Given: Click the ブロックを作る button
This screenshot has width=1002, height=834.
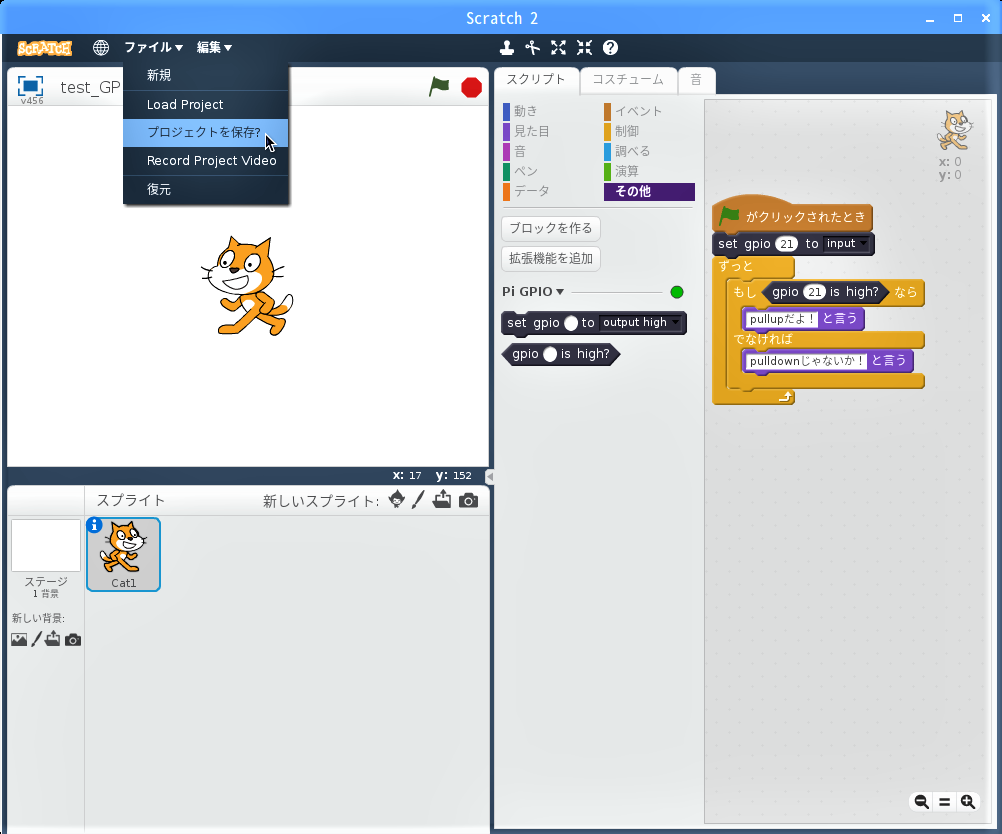Looking at the screenshot, I should (551, 228).
